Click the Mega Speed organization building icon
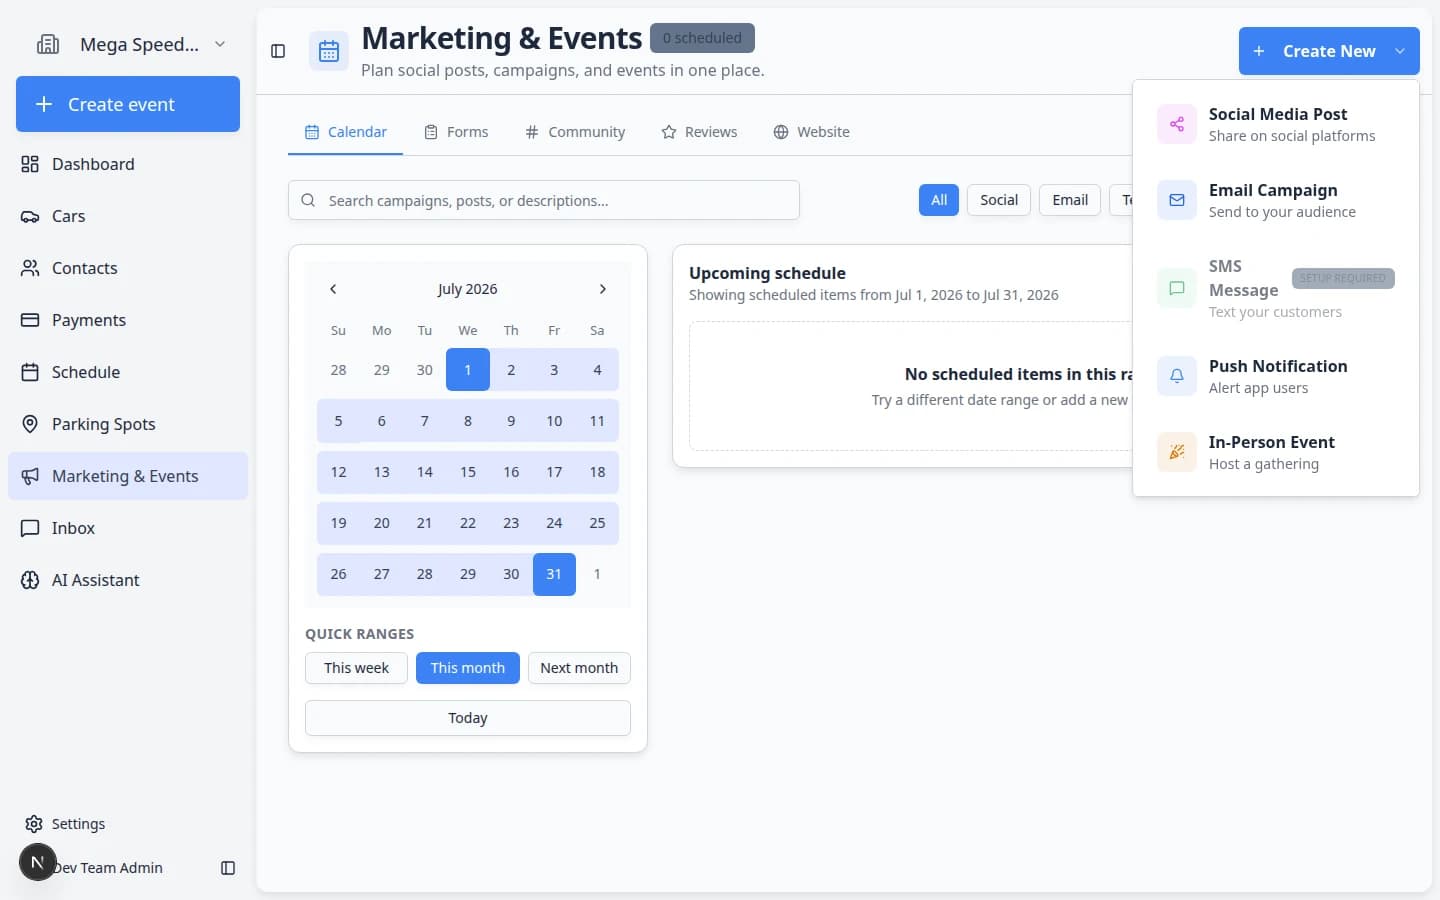 point(48,44)
